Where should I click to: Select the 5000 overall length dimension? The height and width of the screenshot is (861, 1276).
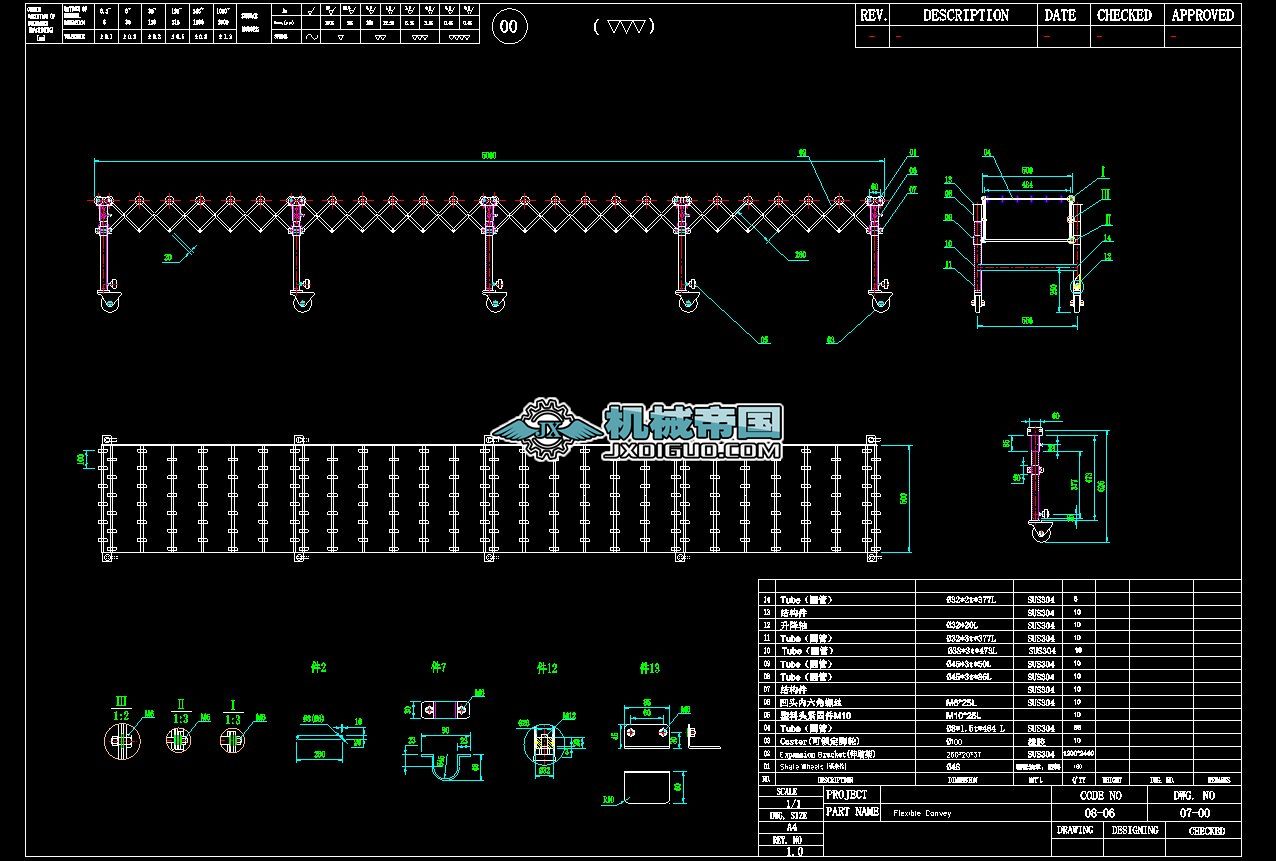click(x=488, y=156)
